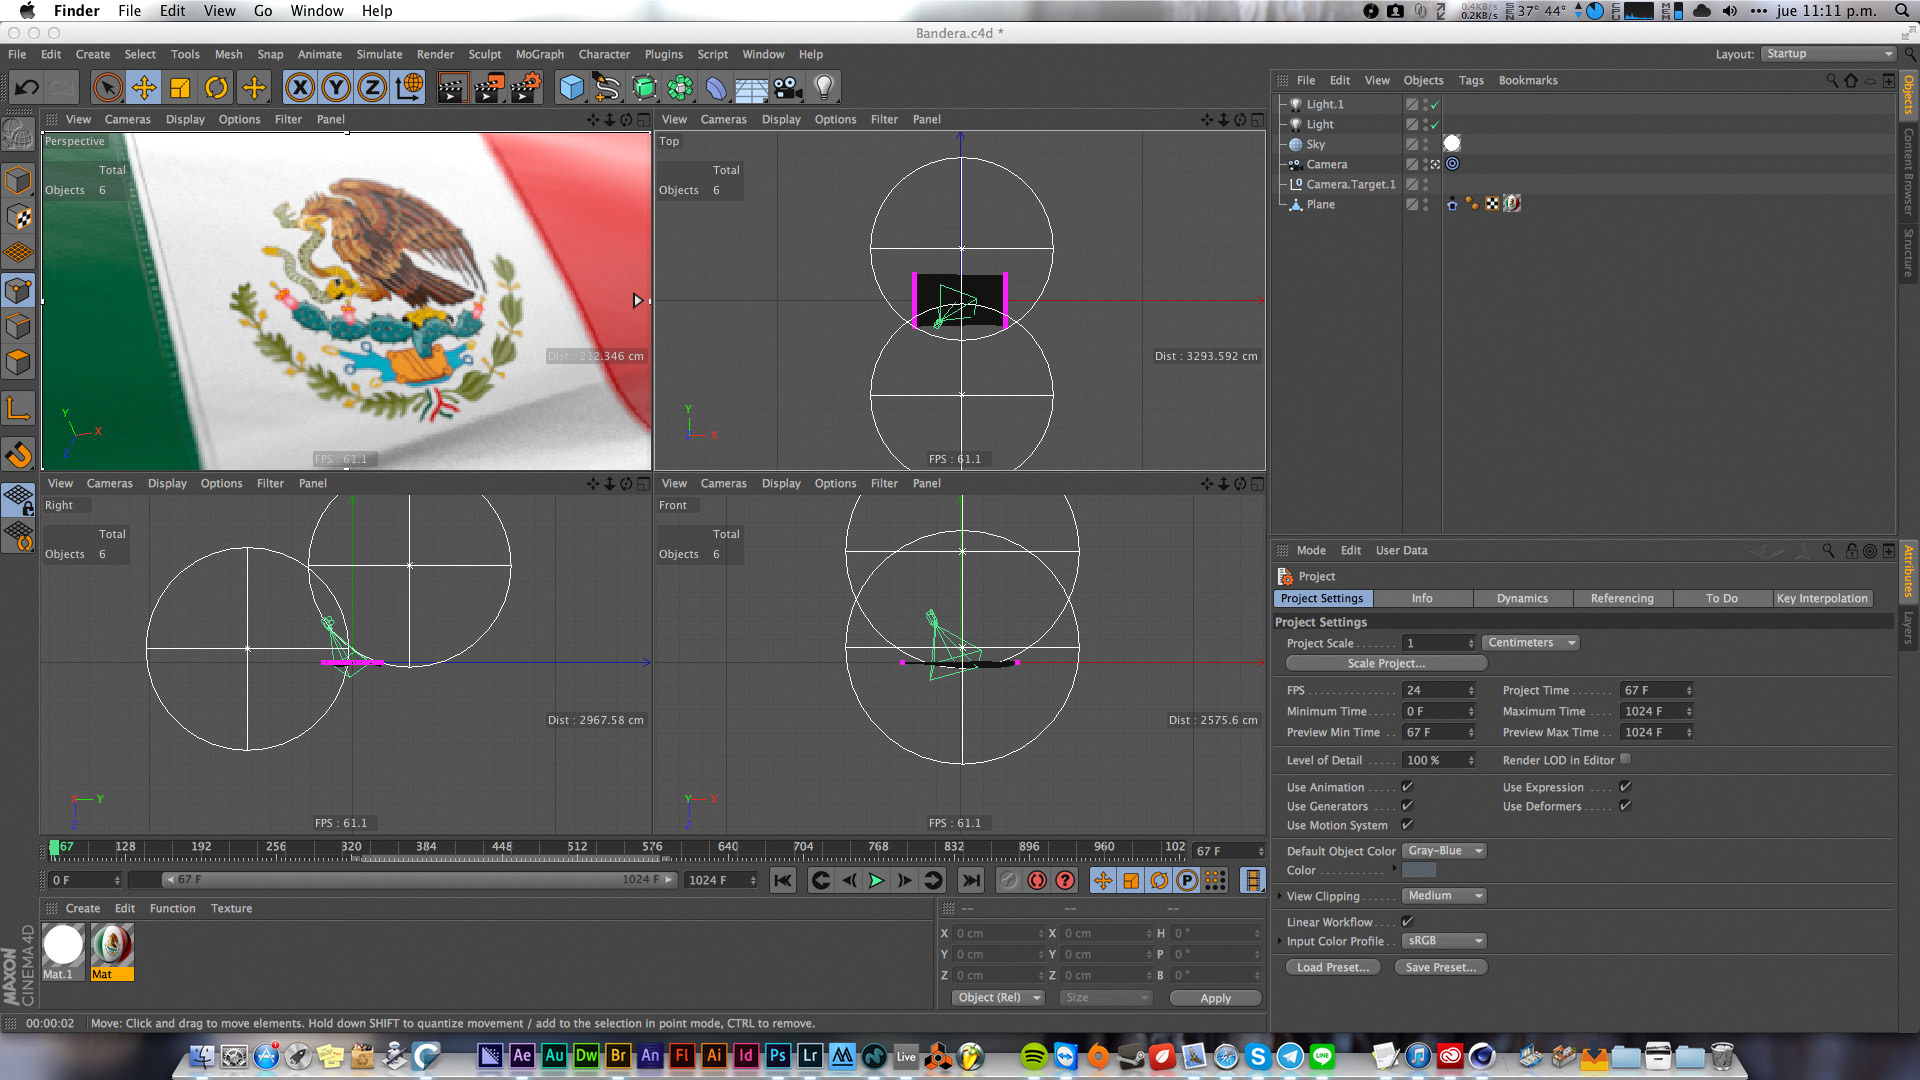Toggle Parameter keyframe recording P icon
The image size is (1920, 1080).
point(1187,880)
